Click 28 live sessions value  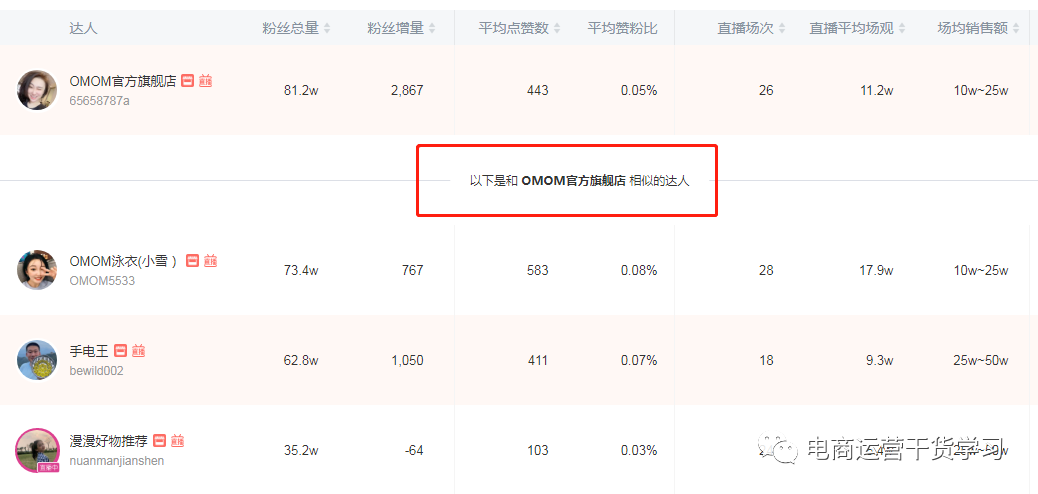766,270
